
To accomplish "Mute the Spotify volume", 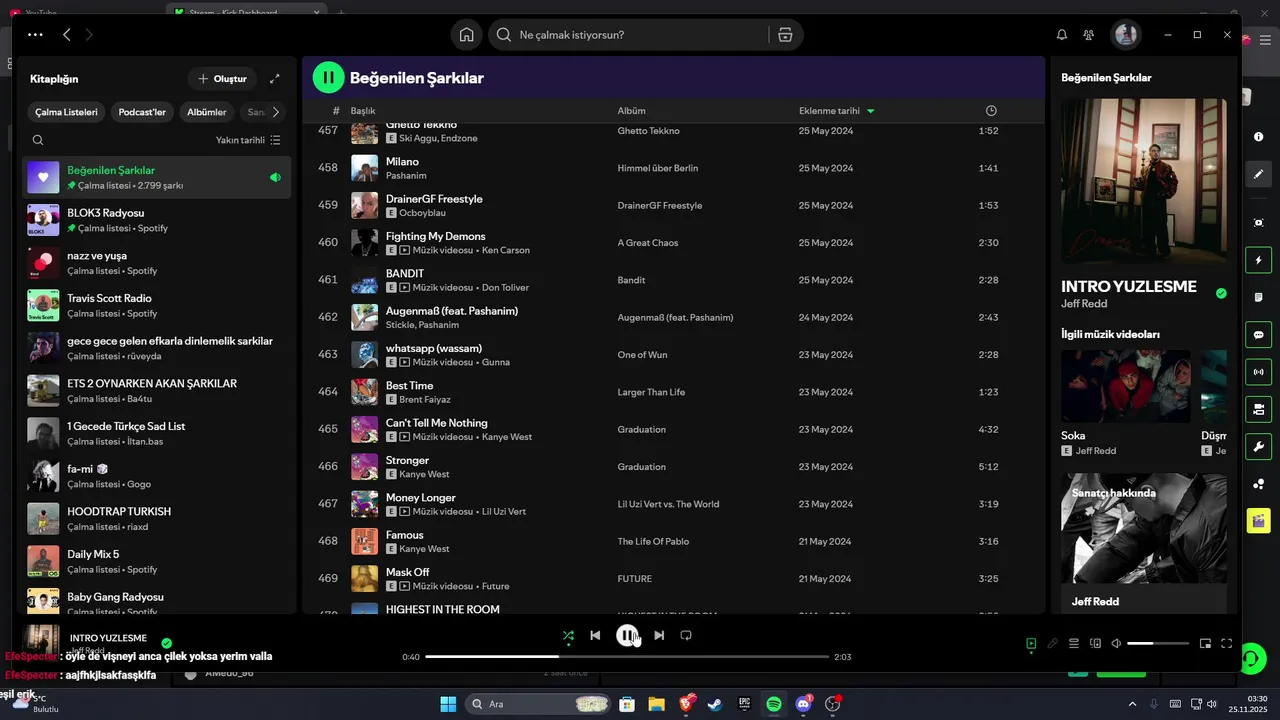I will coord(1116,644).
